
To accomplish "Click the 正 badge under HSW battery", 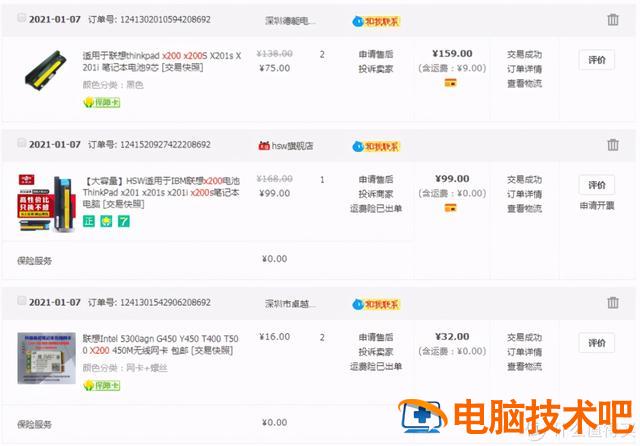I will click(89, 221).
